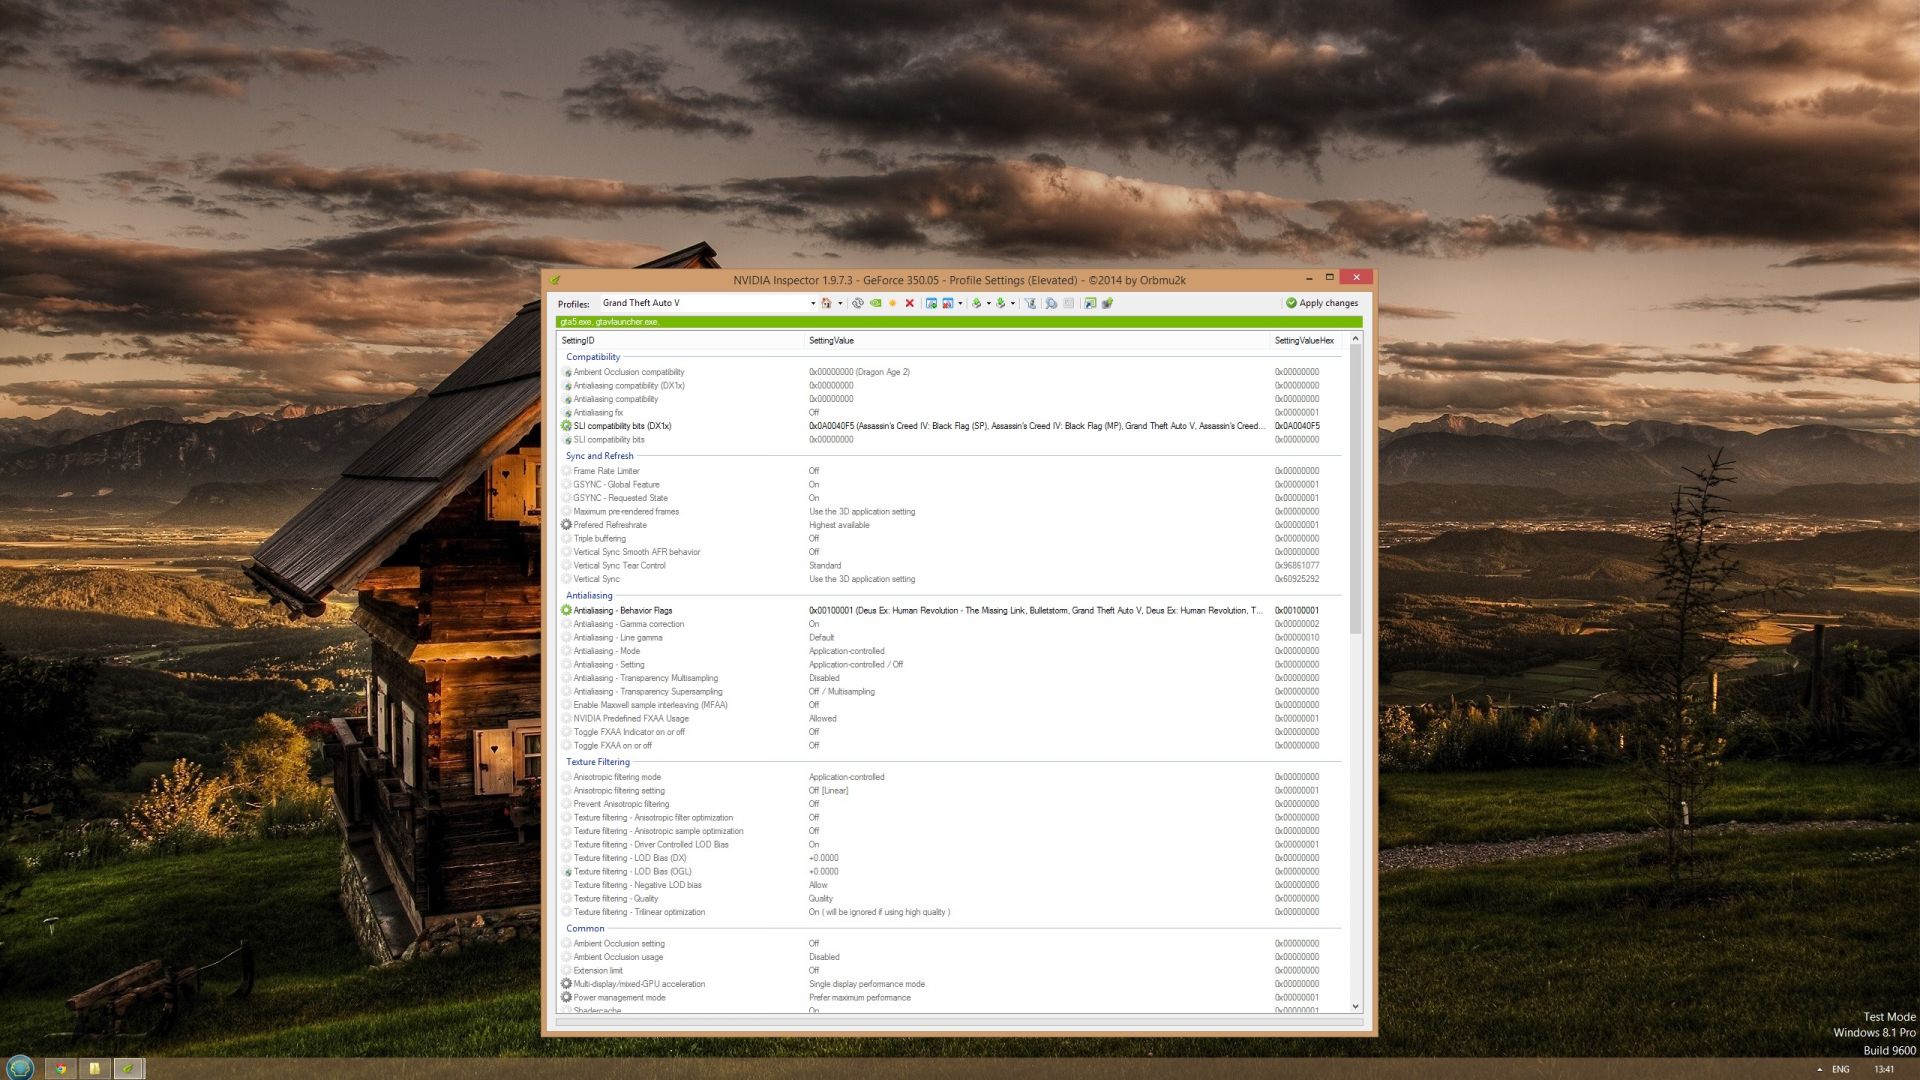Image resolution: width=1920 pixels, height=1080 pixels.
Task: Collapse the Sync and Refresh section header
Action: (600, 456)
